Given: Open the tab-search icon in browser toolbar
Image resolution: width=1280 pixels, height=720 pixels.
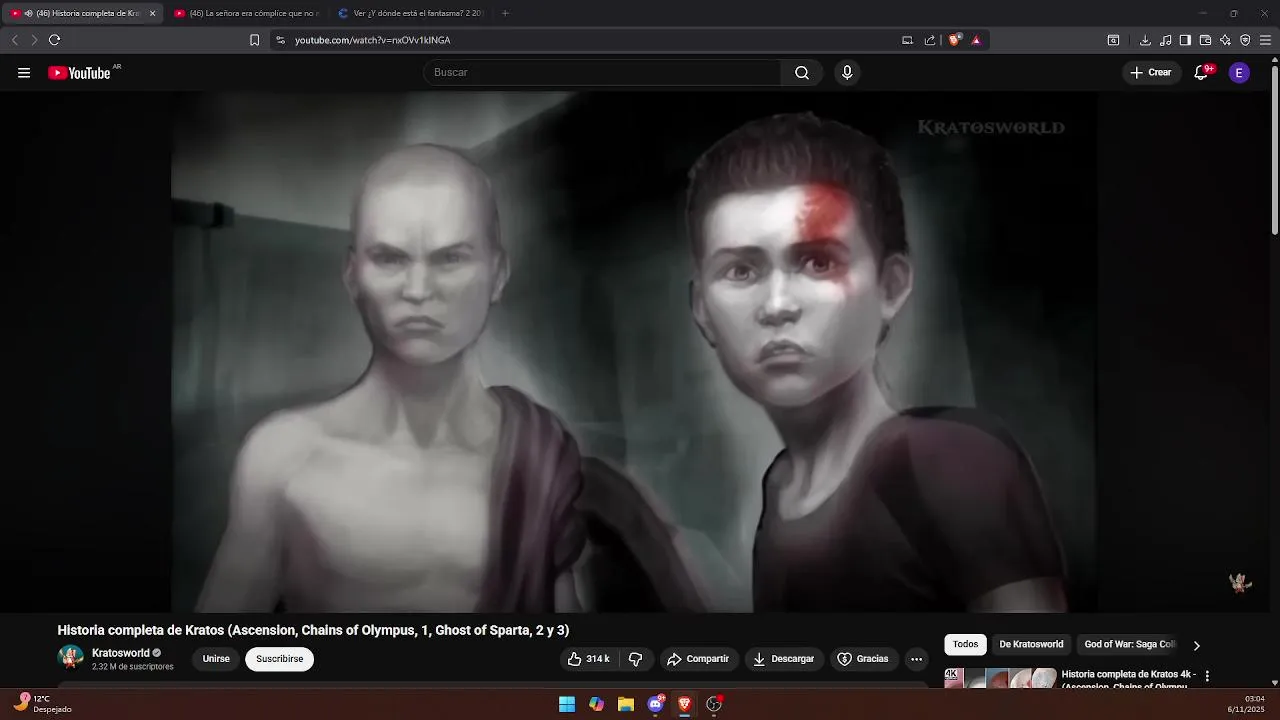Looking at the screenshot, I should pos(1113,40).
